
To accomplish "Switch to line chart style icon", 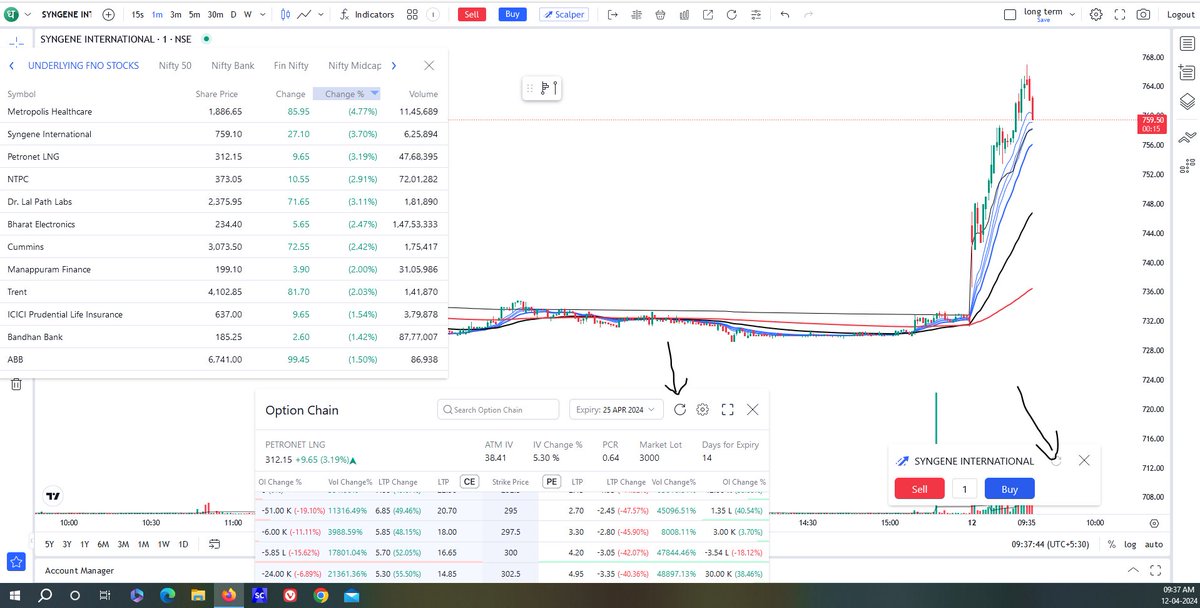I will click(304, 15).
